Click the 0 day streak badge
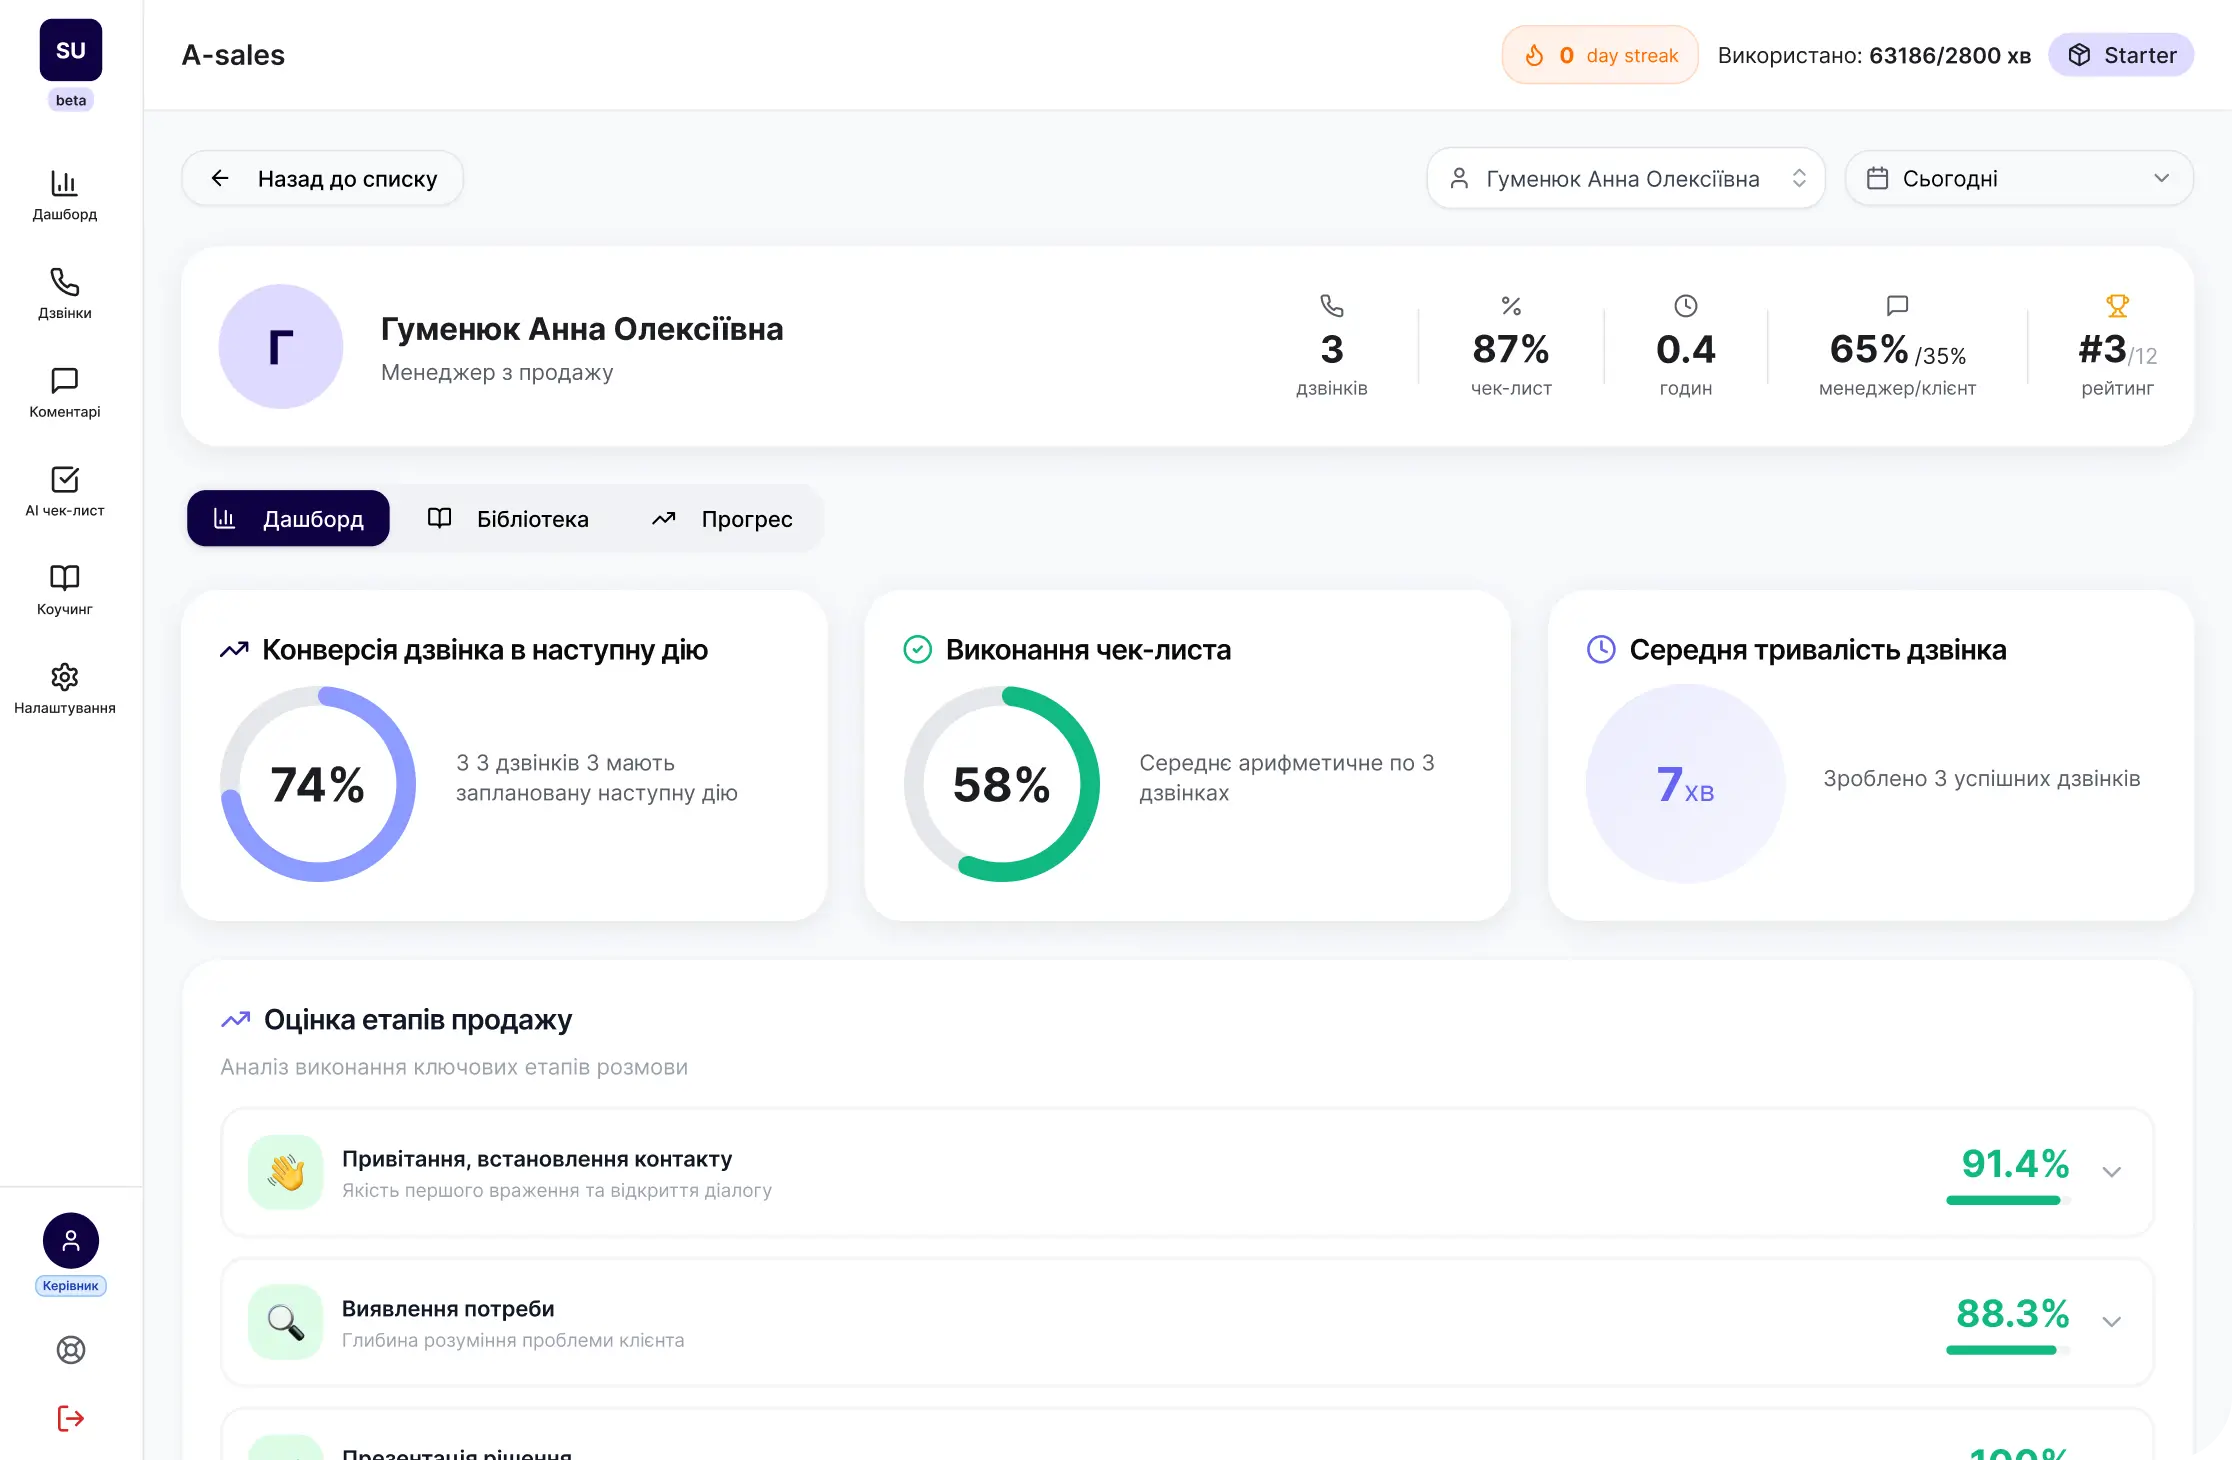The image size is (2232, 1460). (1599, 55)
